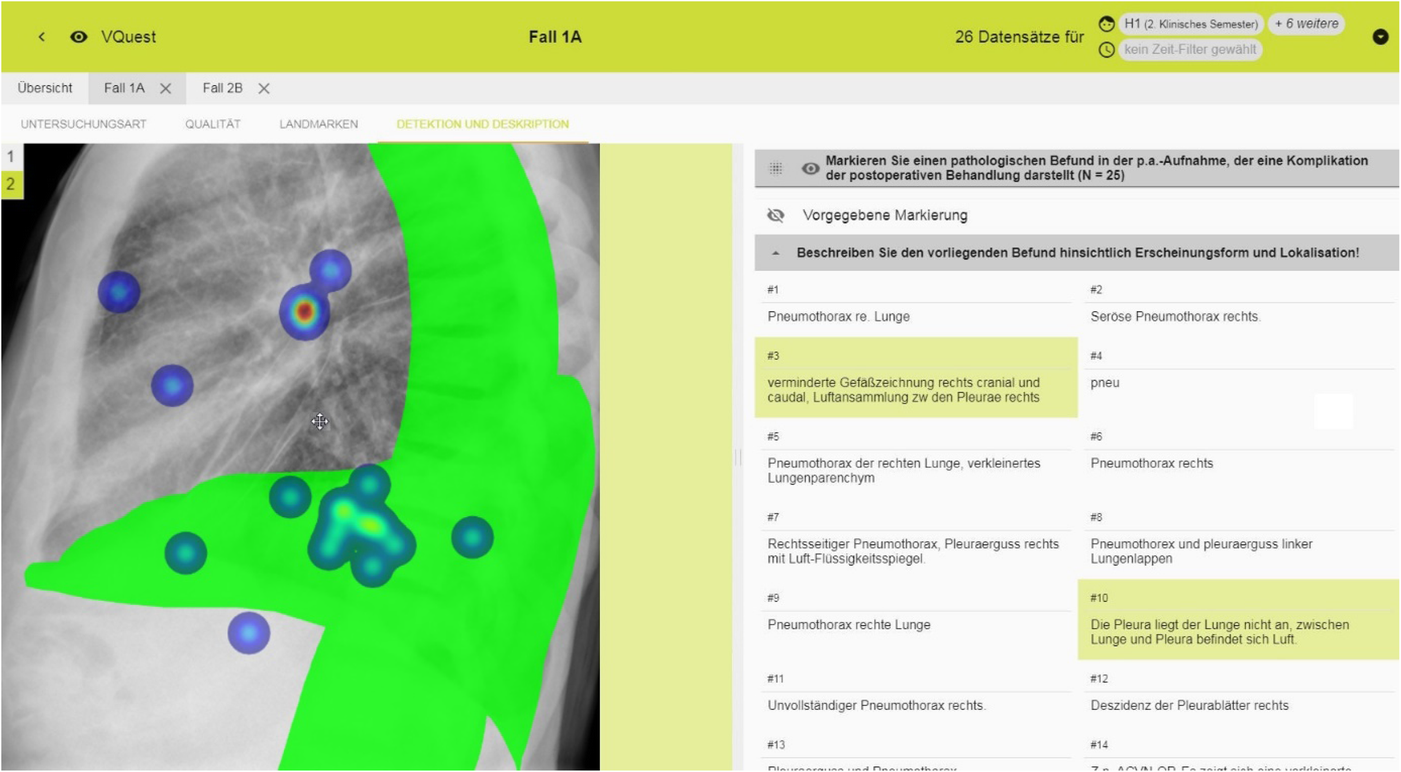Select the Fall 1A tab
Viewport: 1401px width, 772px height.
coord(124,88)
